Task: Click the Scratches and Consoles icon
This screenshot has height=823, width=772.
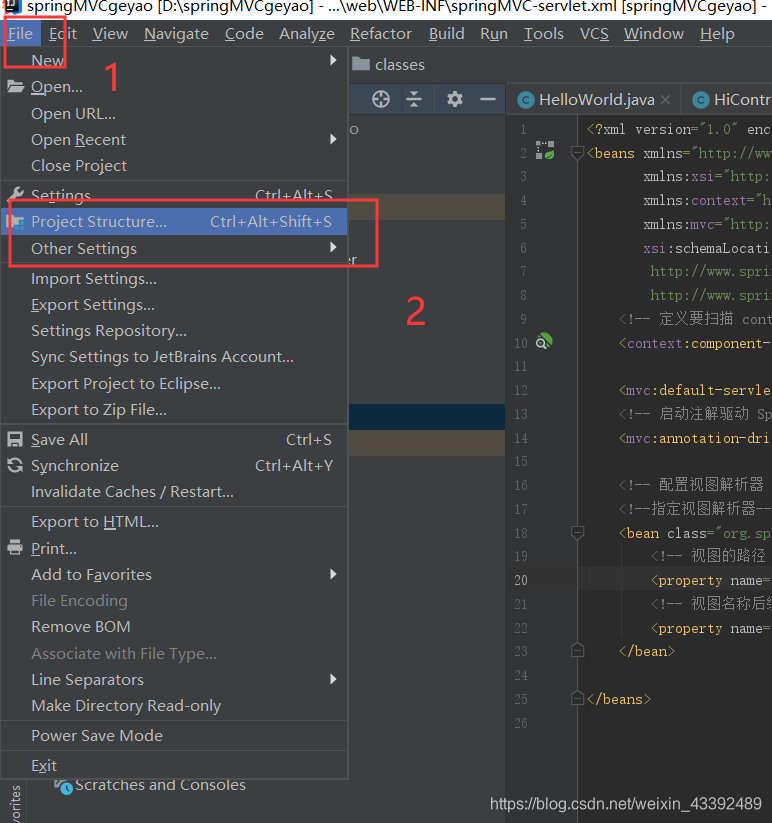Action: tap(64, 786)
